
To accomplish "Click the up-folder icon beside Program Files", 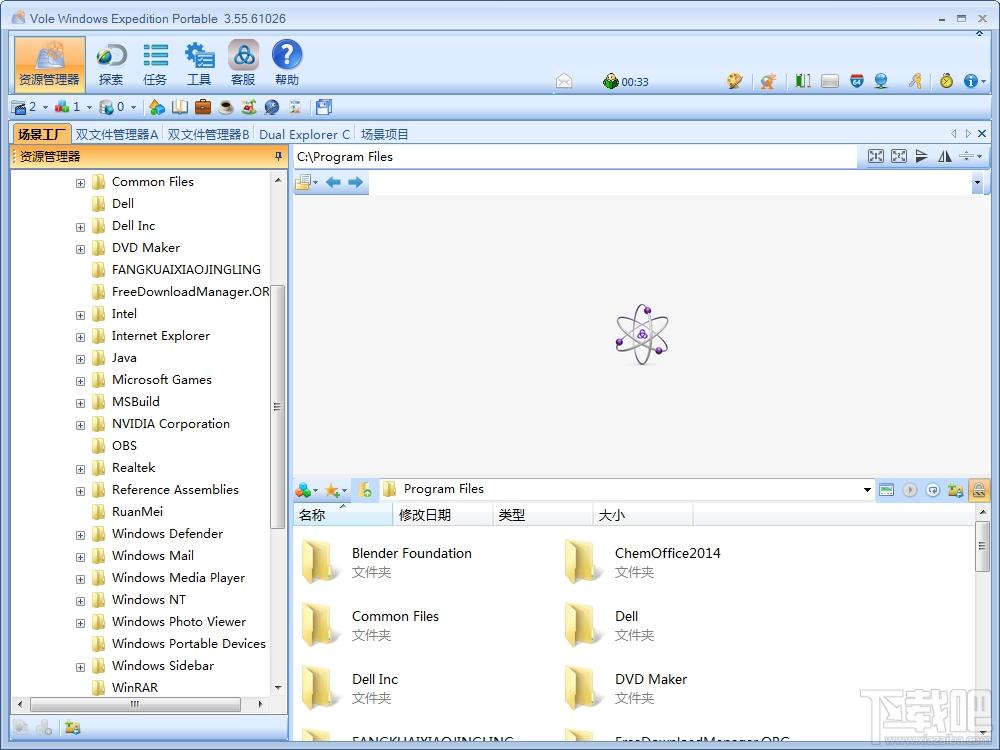I will [365, 490].
